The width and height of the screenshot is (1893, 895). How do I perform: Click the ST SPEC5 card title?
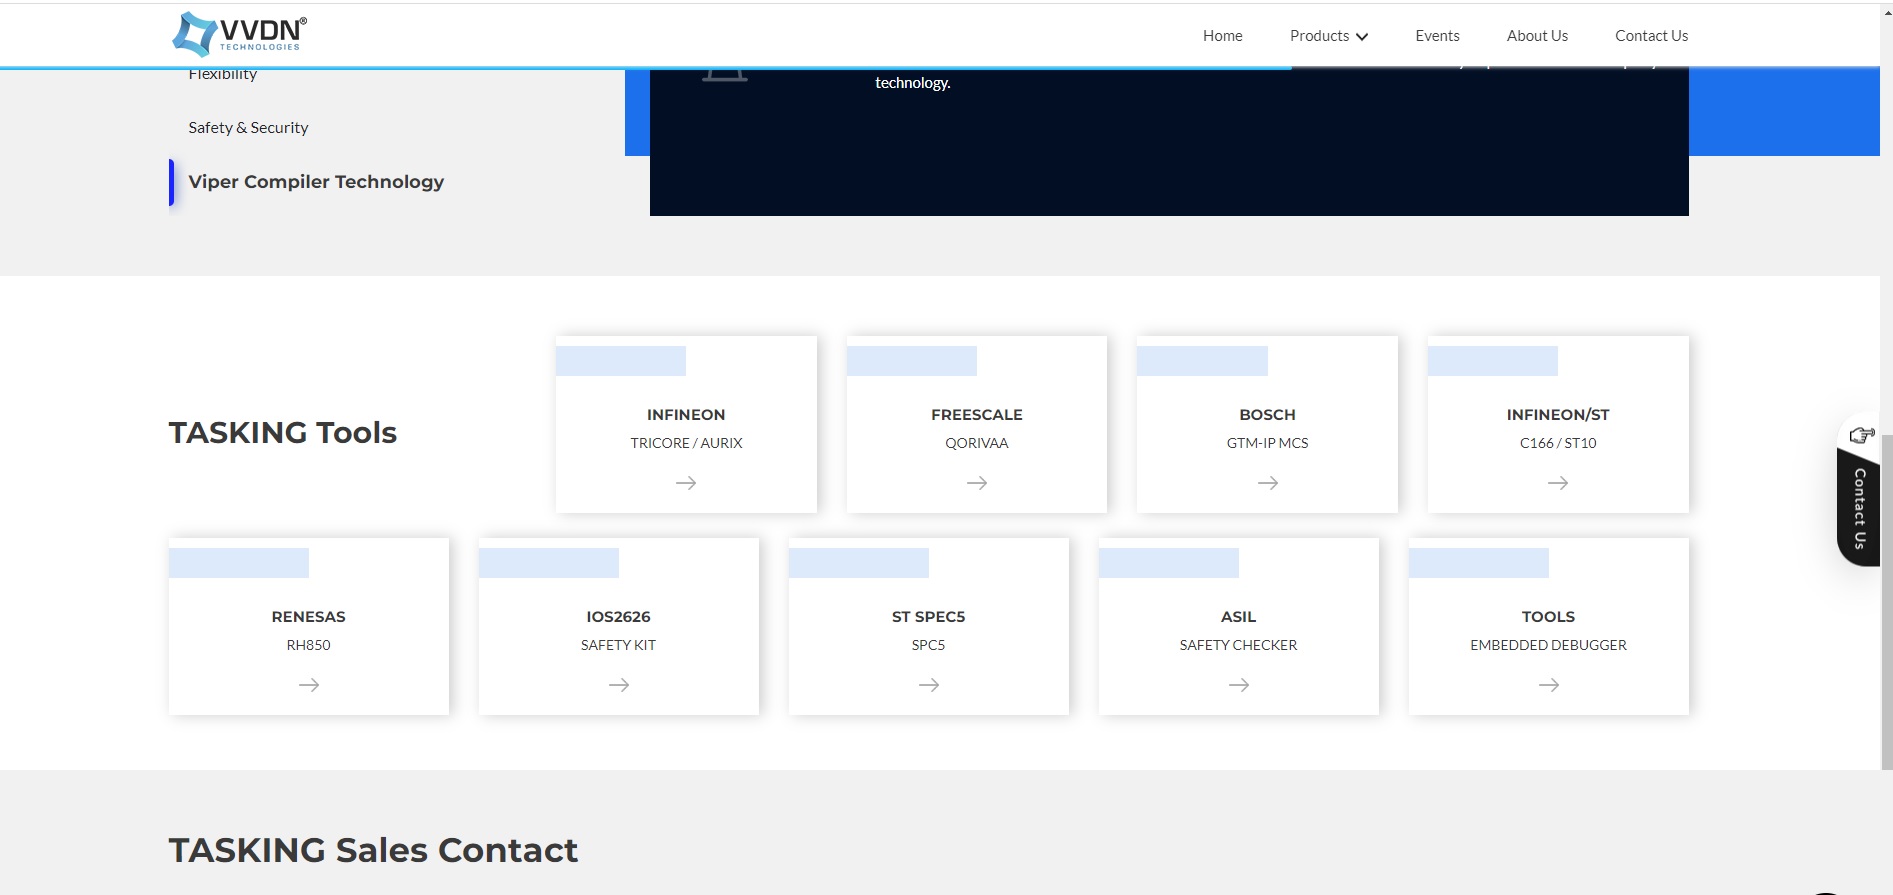pyautogui.click(x=929, y=617)
